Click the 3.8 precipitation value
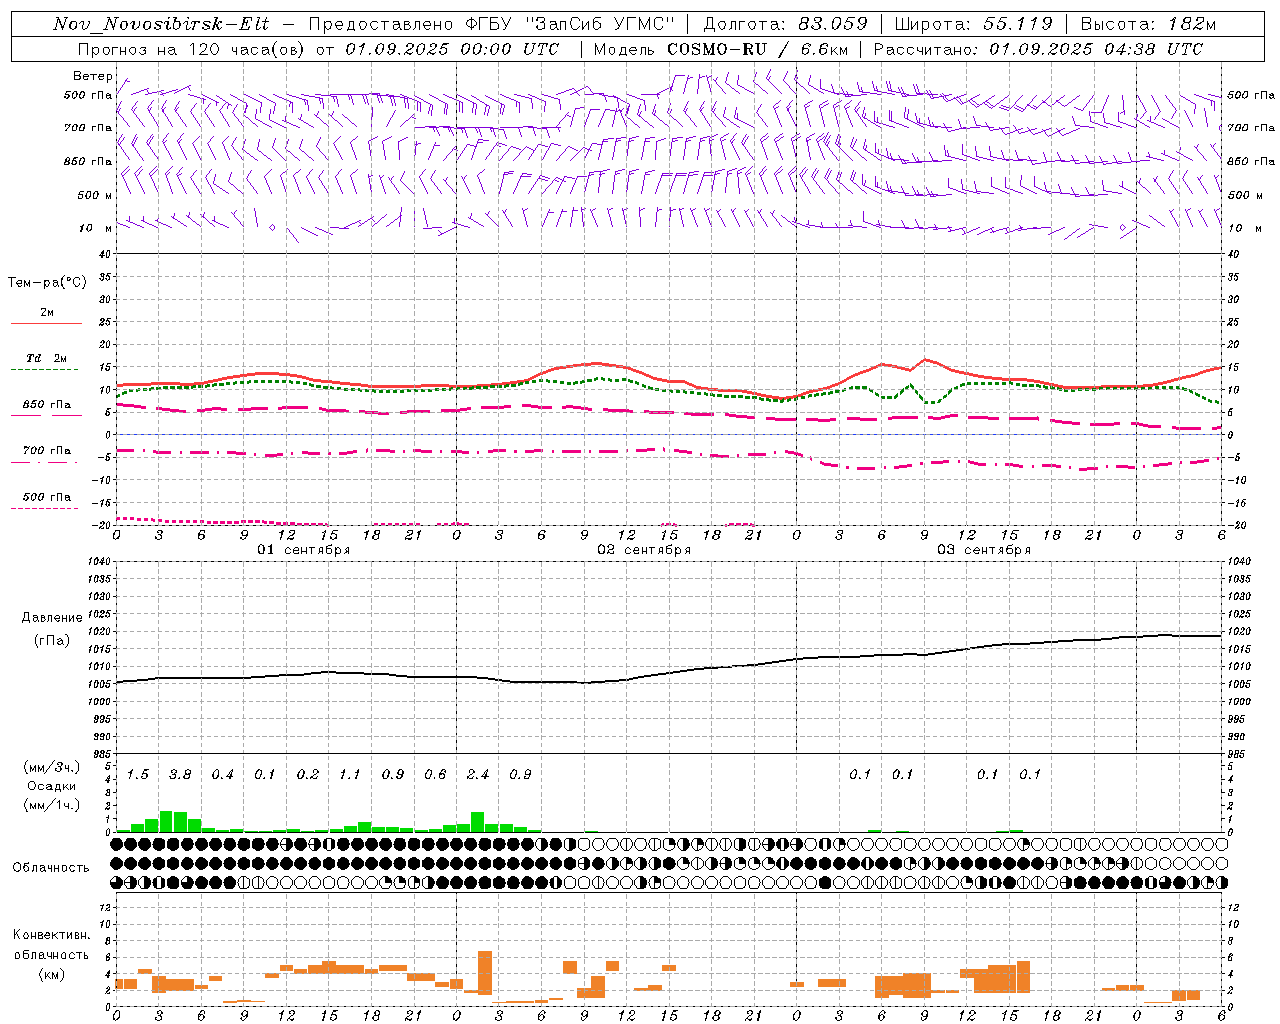 tap(180, 775)
